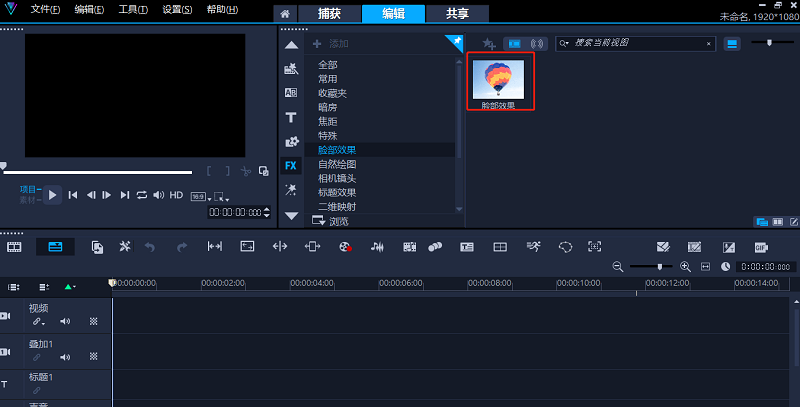Select the Title (T) library icon

click(291, 117)
